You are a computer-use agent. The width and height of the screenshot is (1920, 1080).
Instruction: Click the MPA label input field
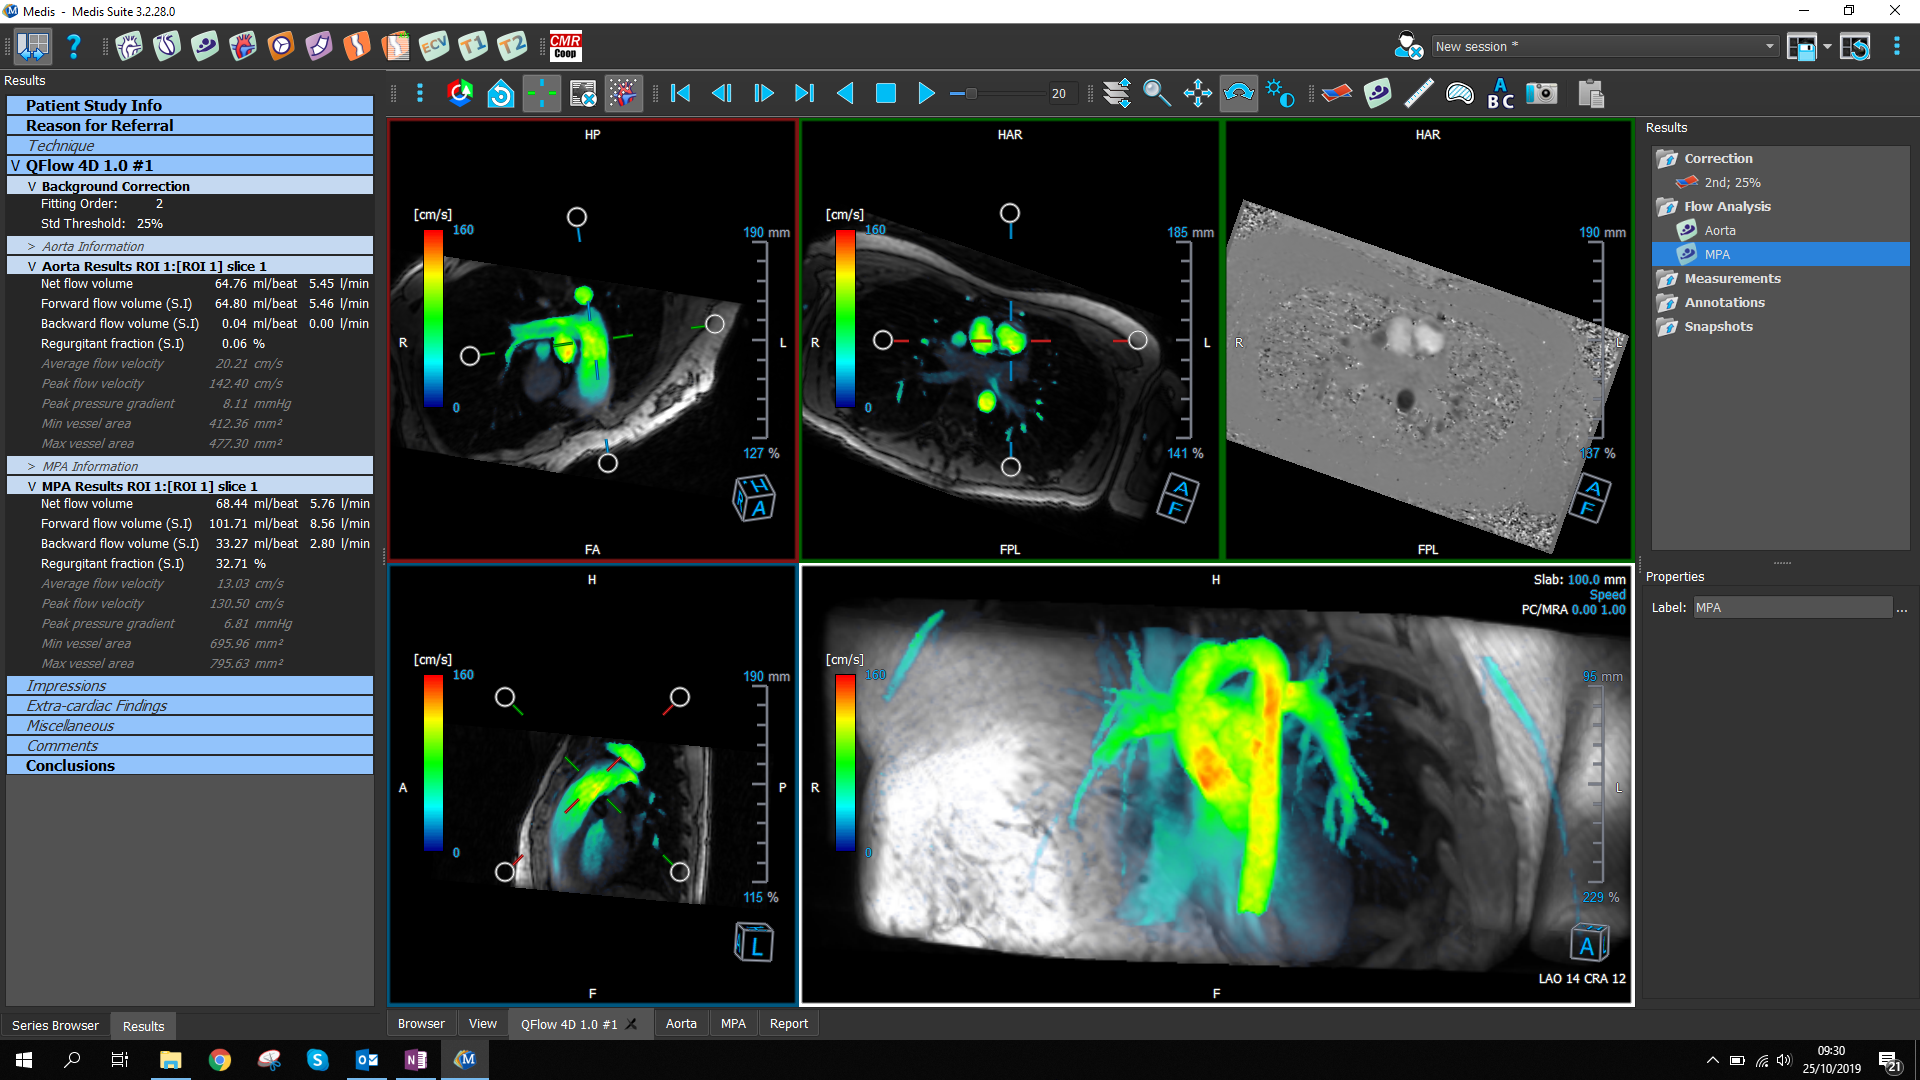(x=1791, y=607)
